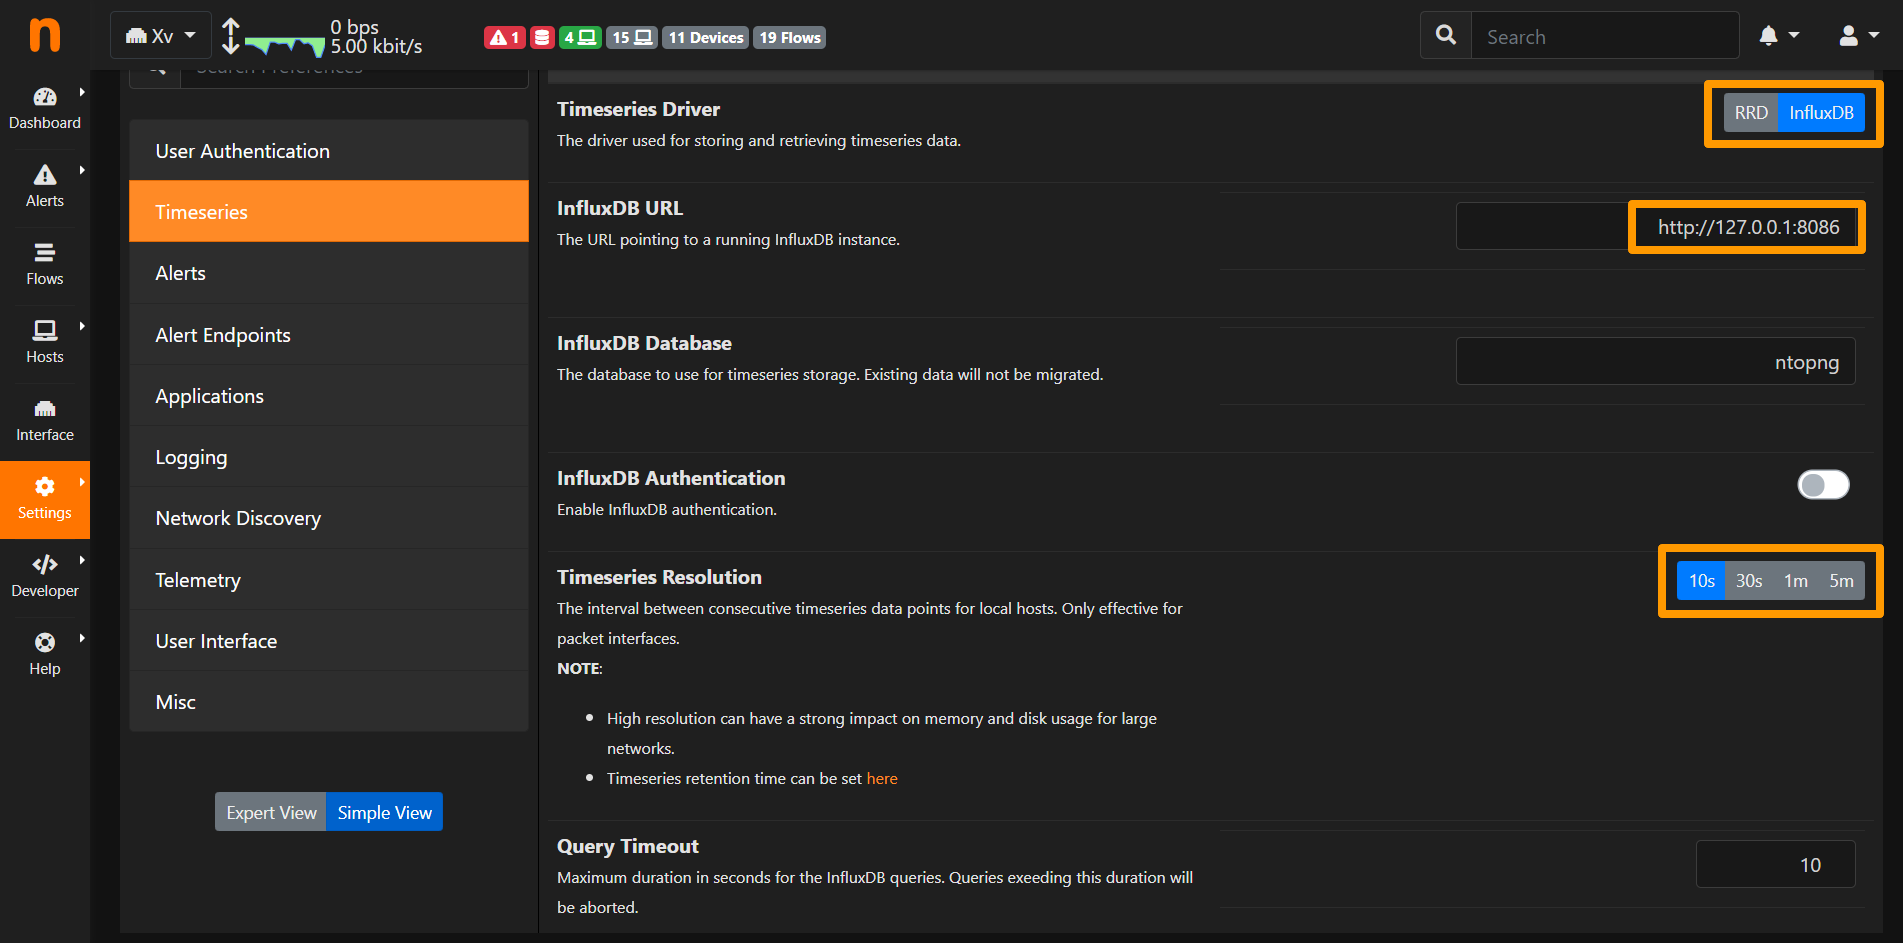This screenshot has width=1903, height=943.
Task: Open the Alerts warning-triangle sidebar icon
Action: (45, 175)
